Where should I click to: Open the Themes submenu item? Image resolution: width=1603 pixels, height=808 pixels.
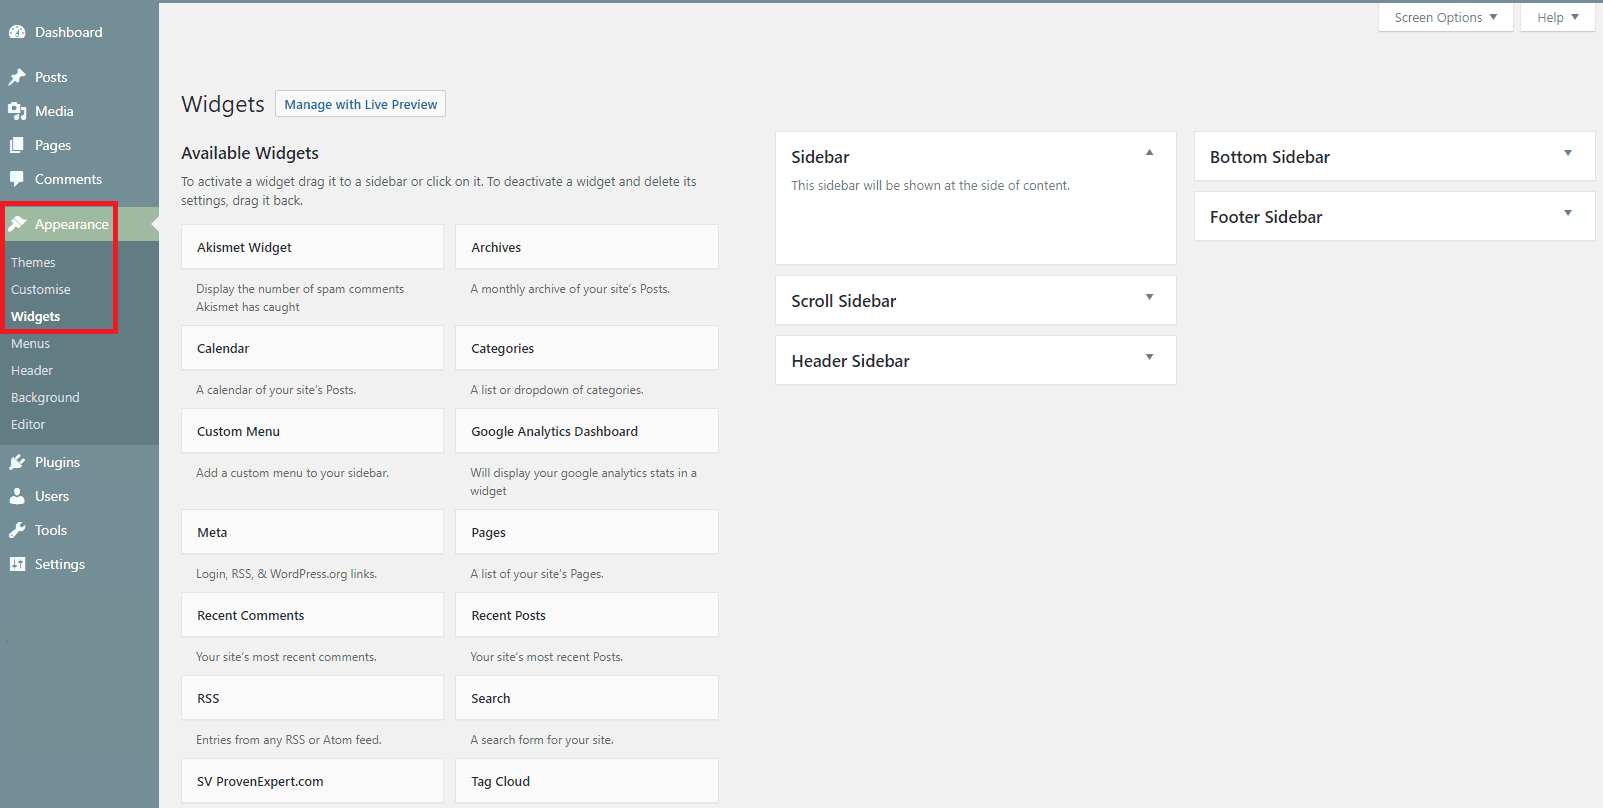pos(33,262)
